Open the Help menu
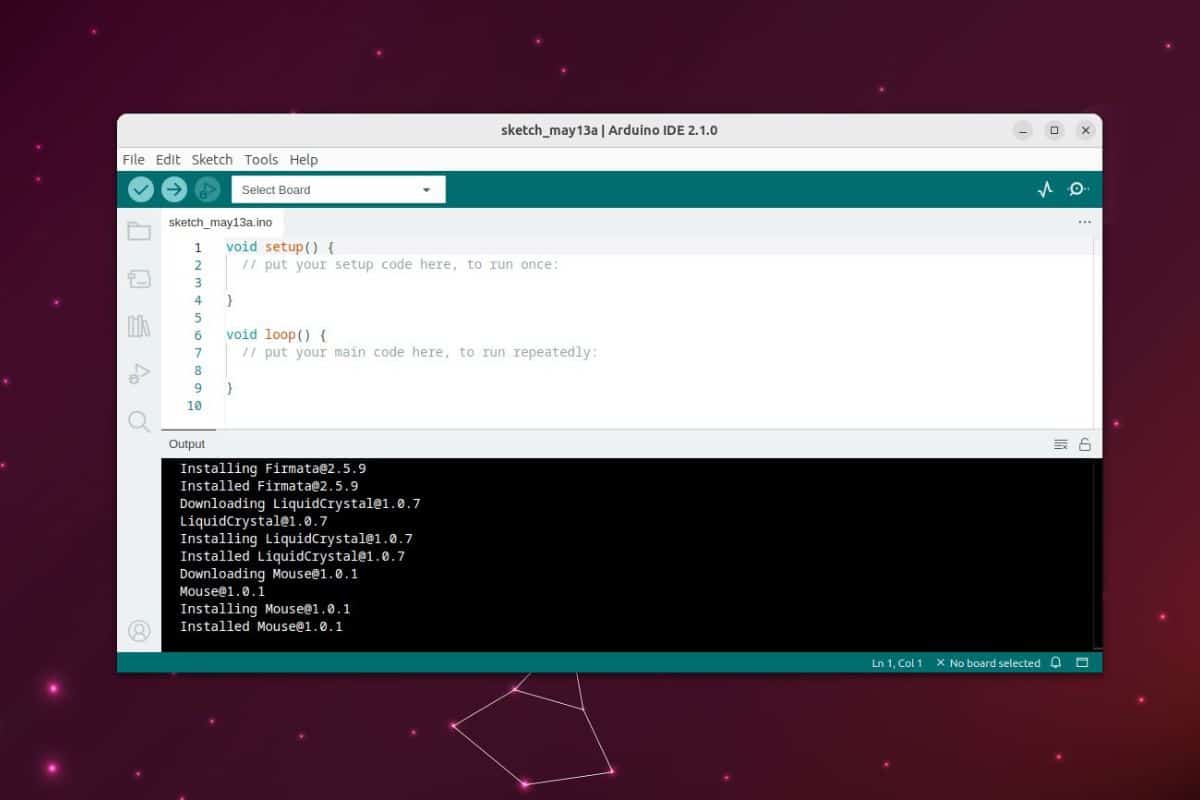Viewport: 1200px width, 800px height. (x=304, y=159)
